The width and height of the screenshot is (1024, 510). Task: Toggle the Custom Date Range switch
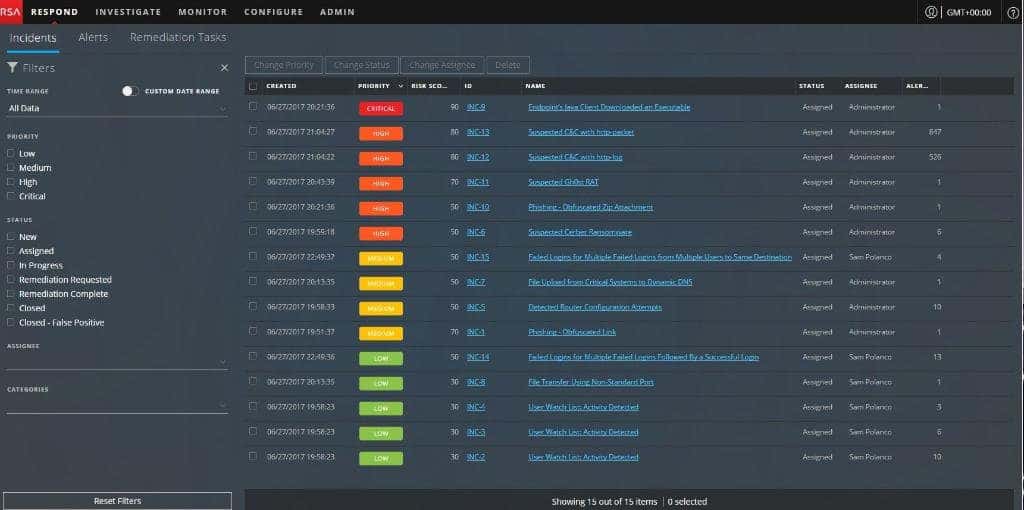130,91
